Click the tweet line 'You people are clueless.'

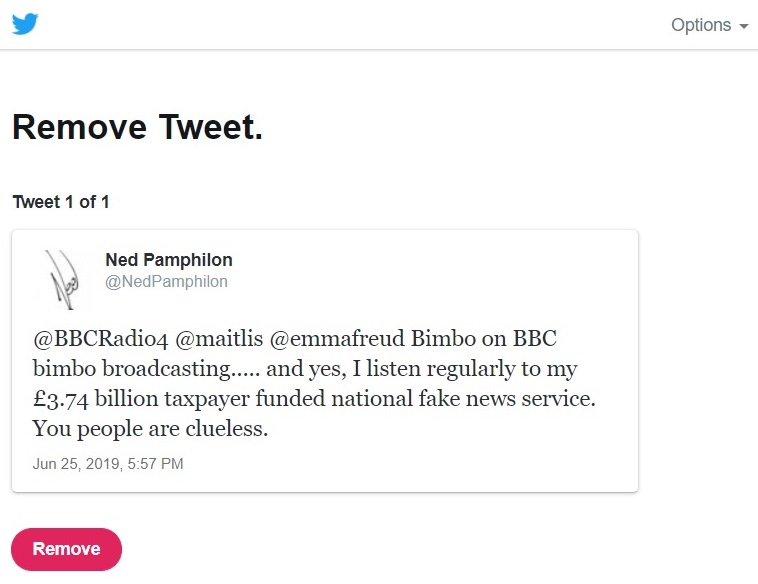150,428
